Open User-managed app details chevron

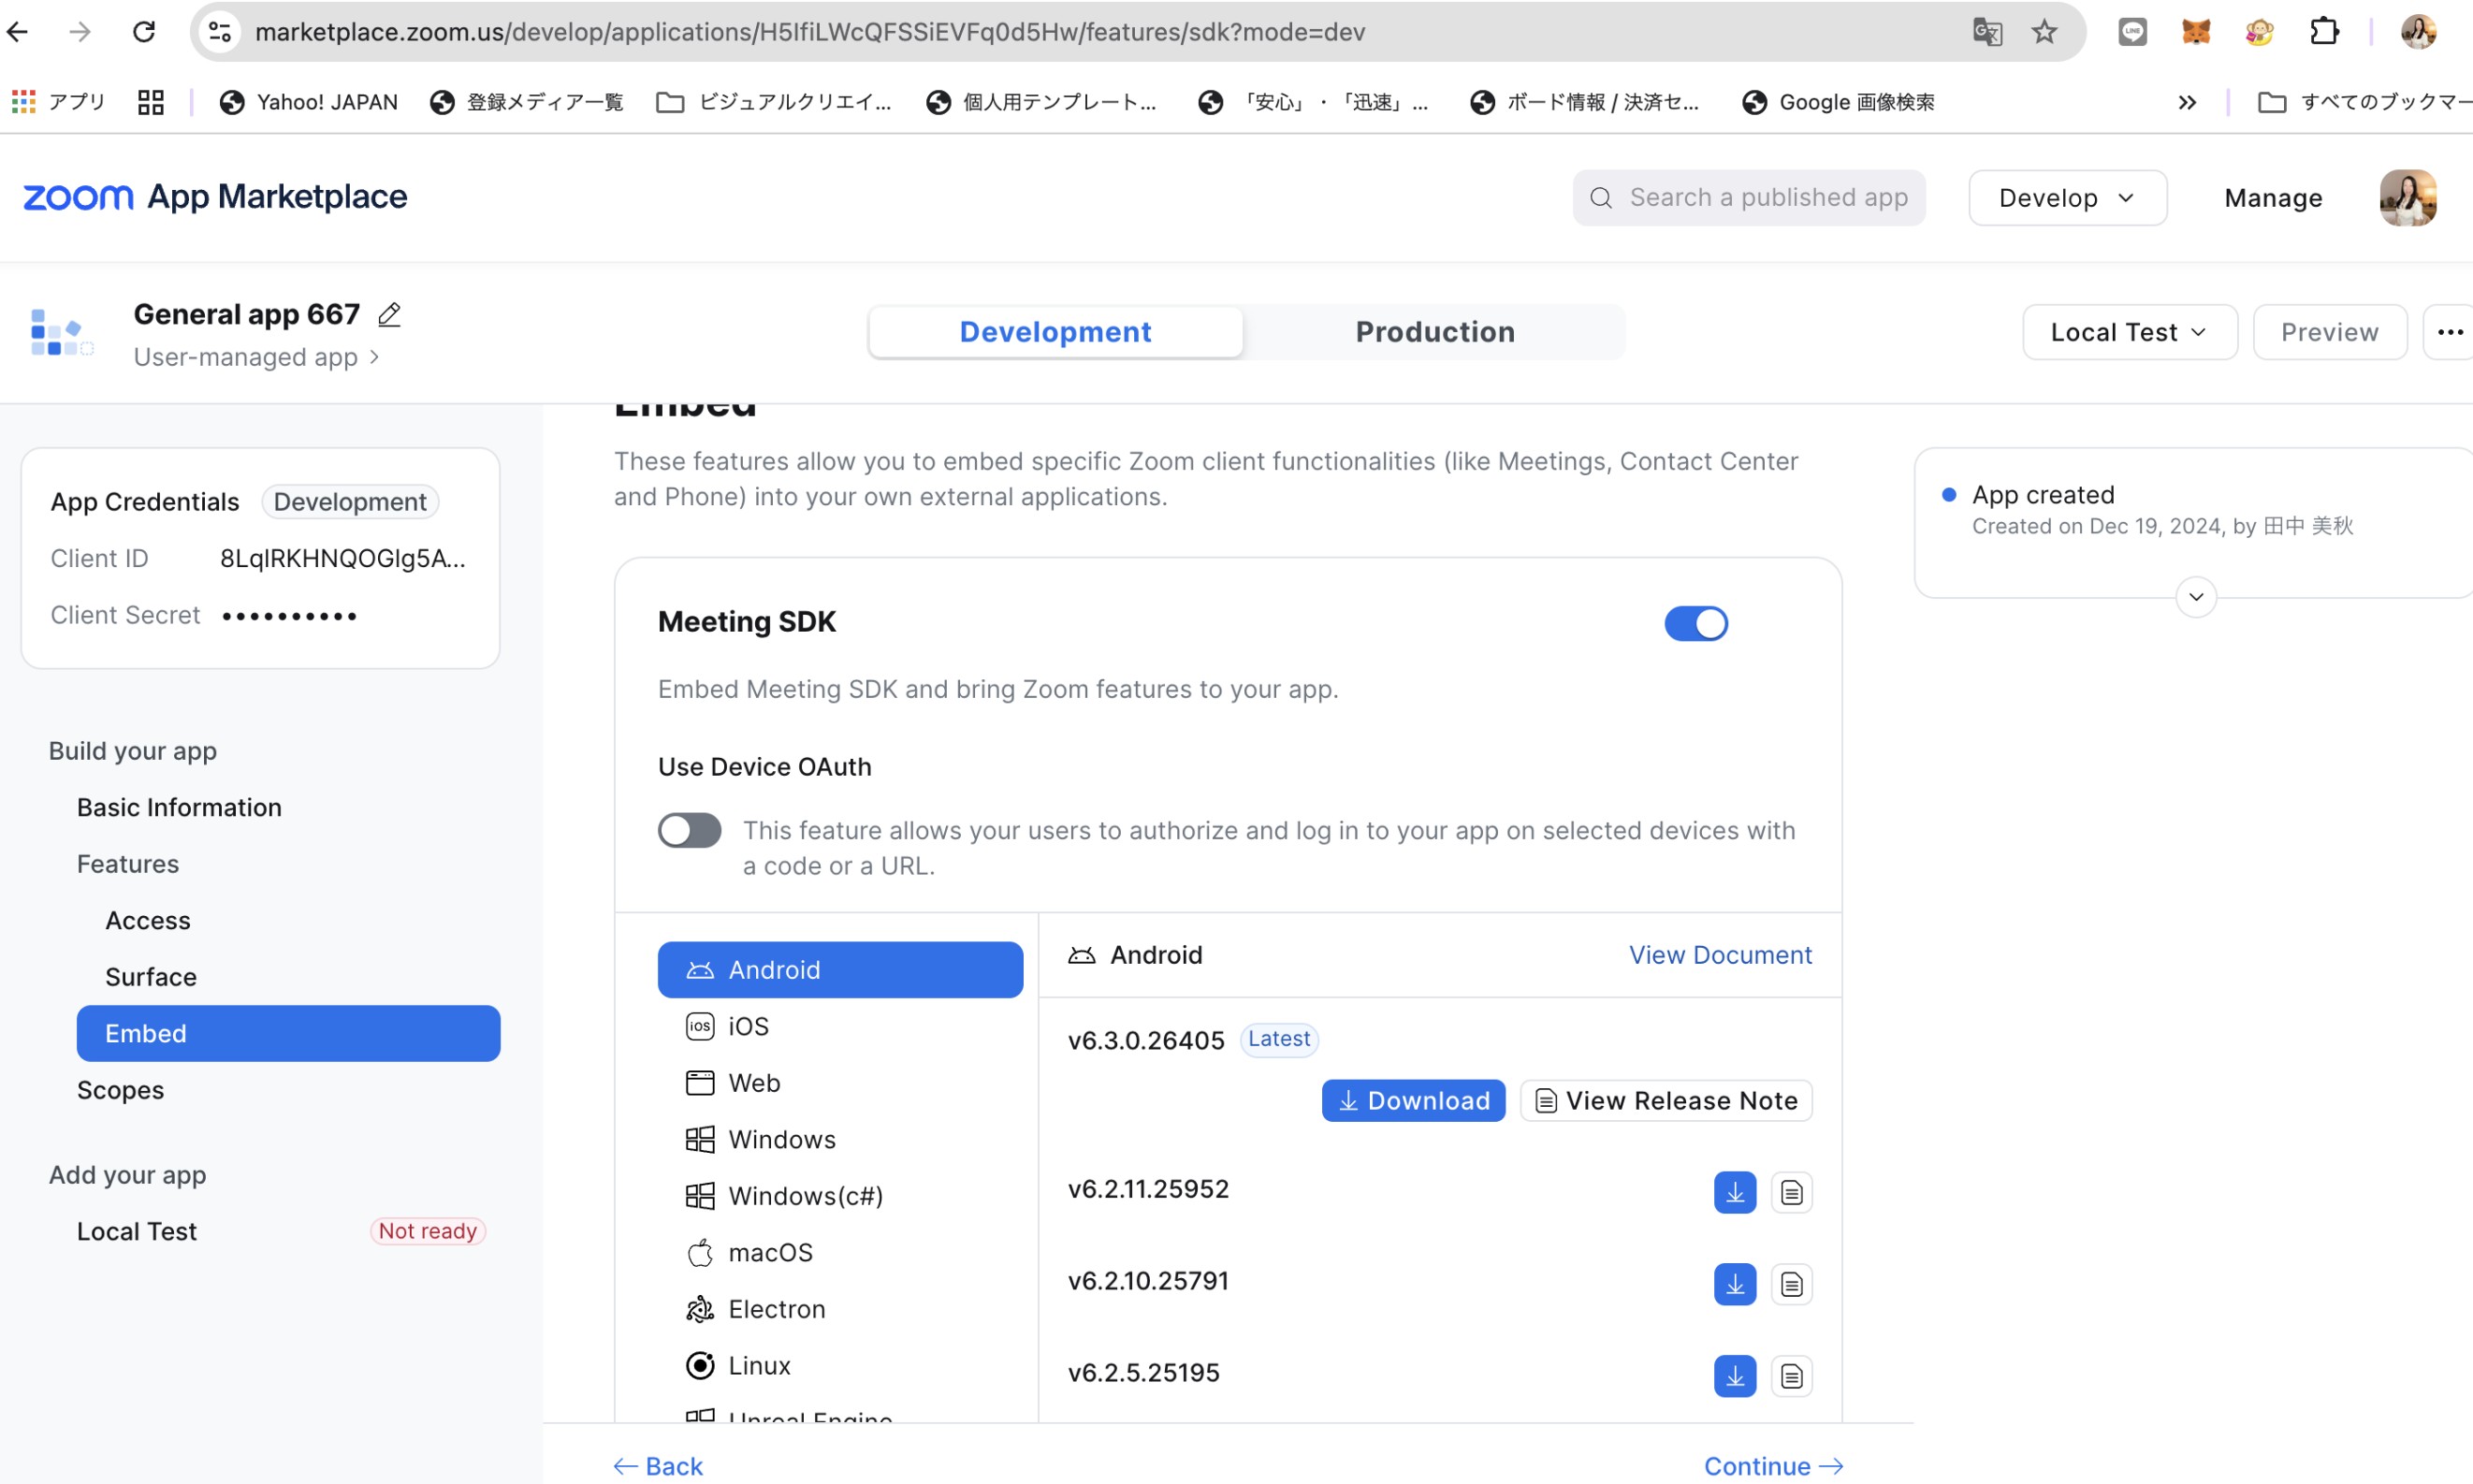[x=374, y=357]
